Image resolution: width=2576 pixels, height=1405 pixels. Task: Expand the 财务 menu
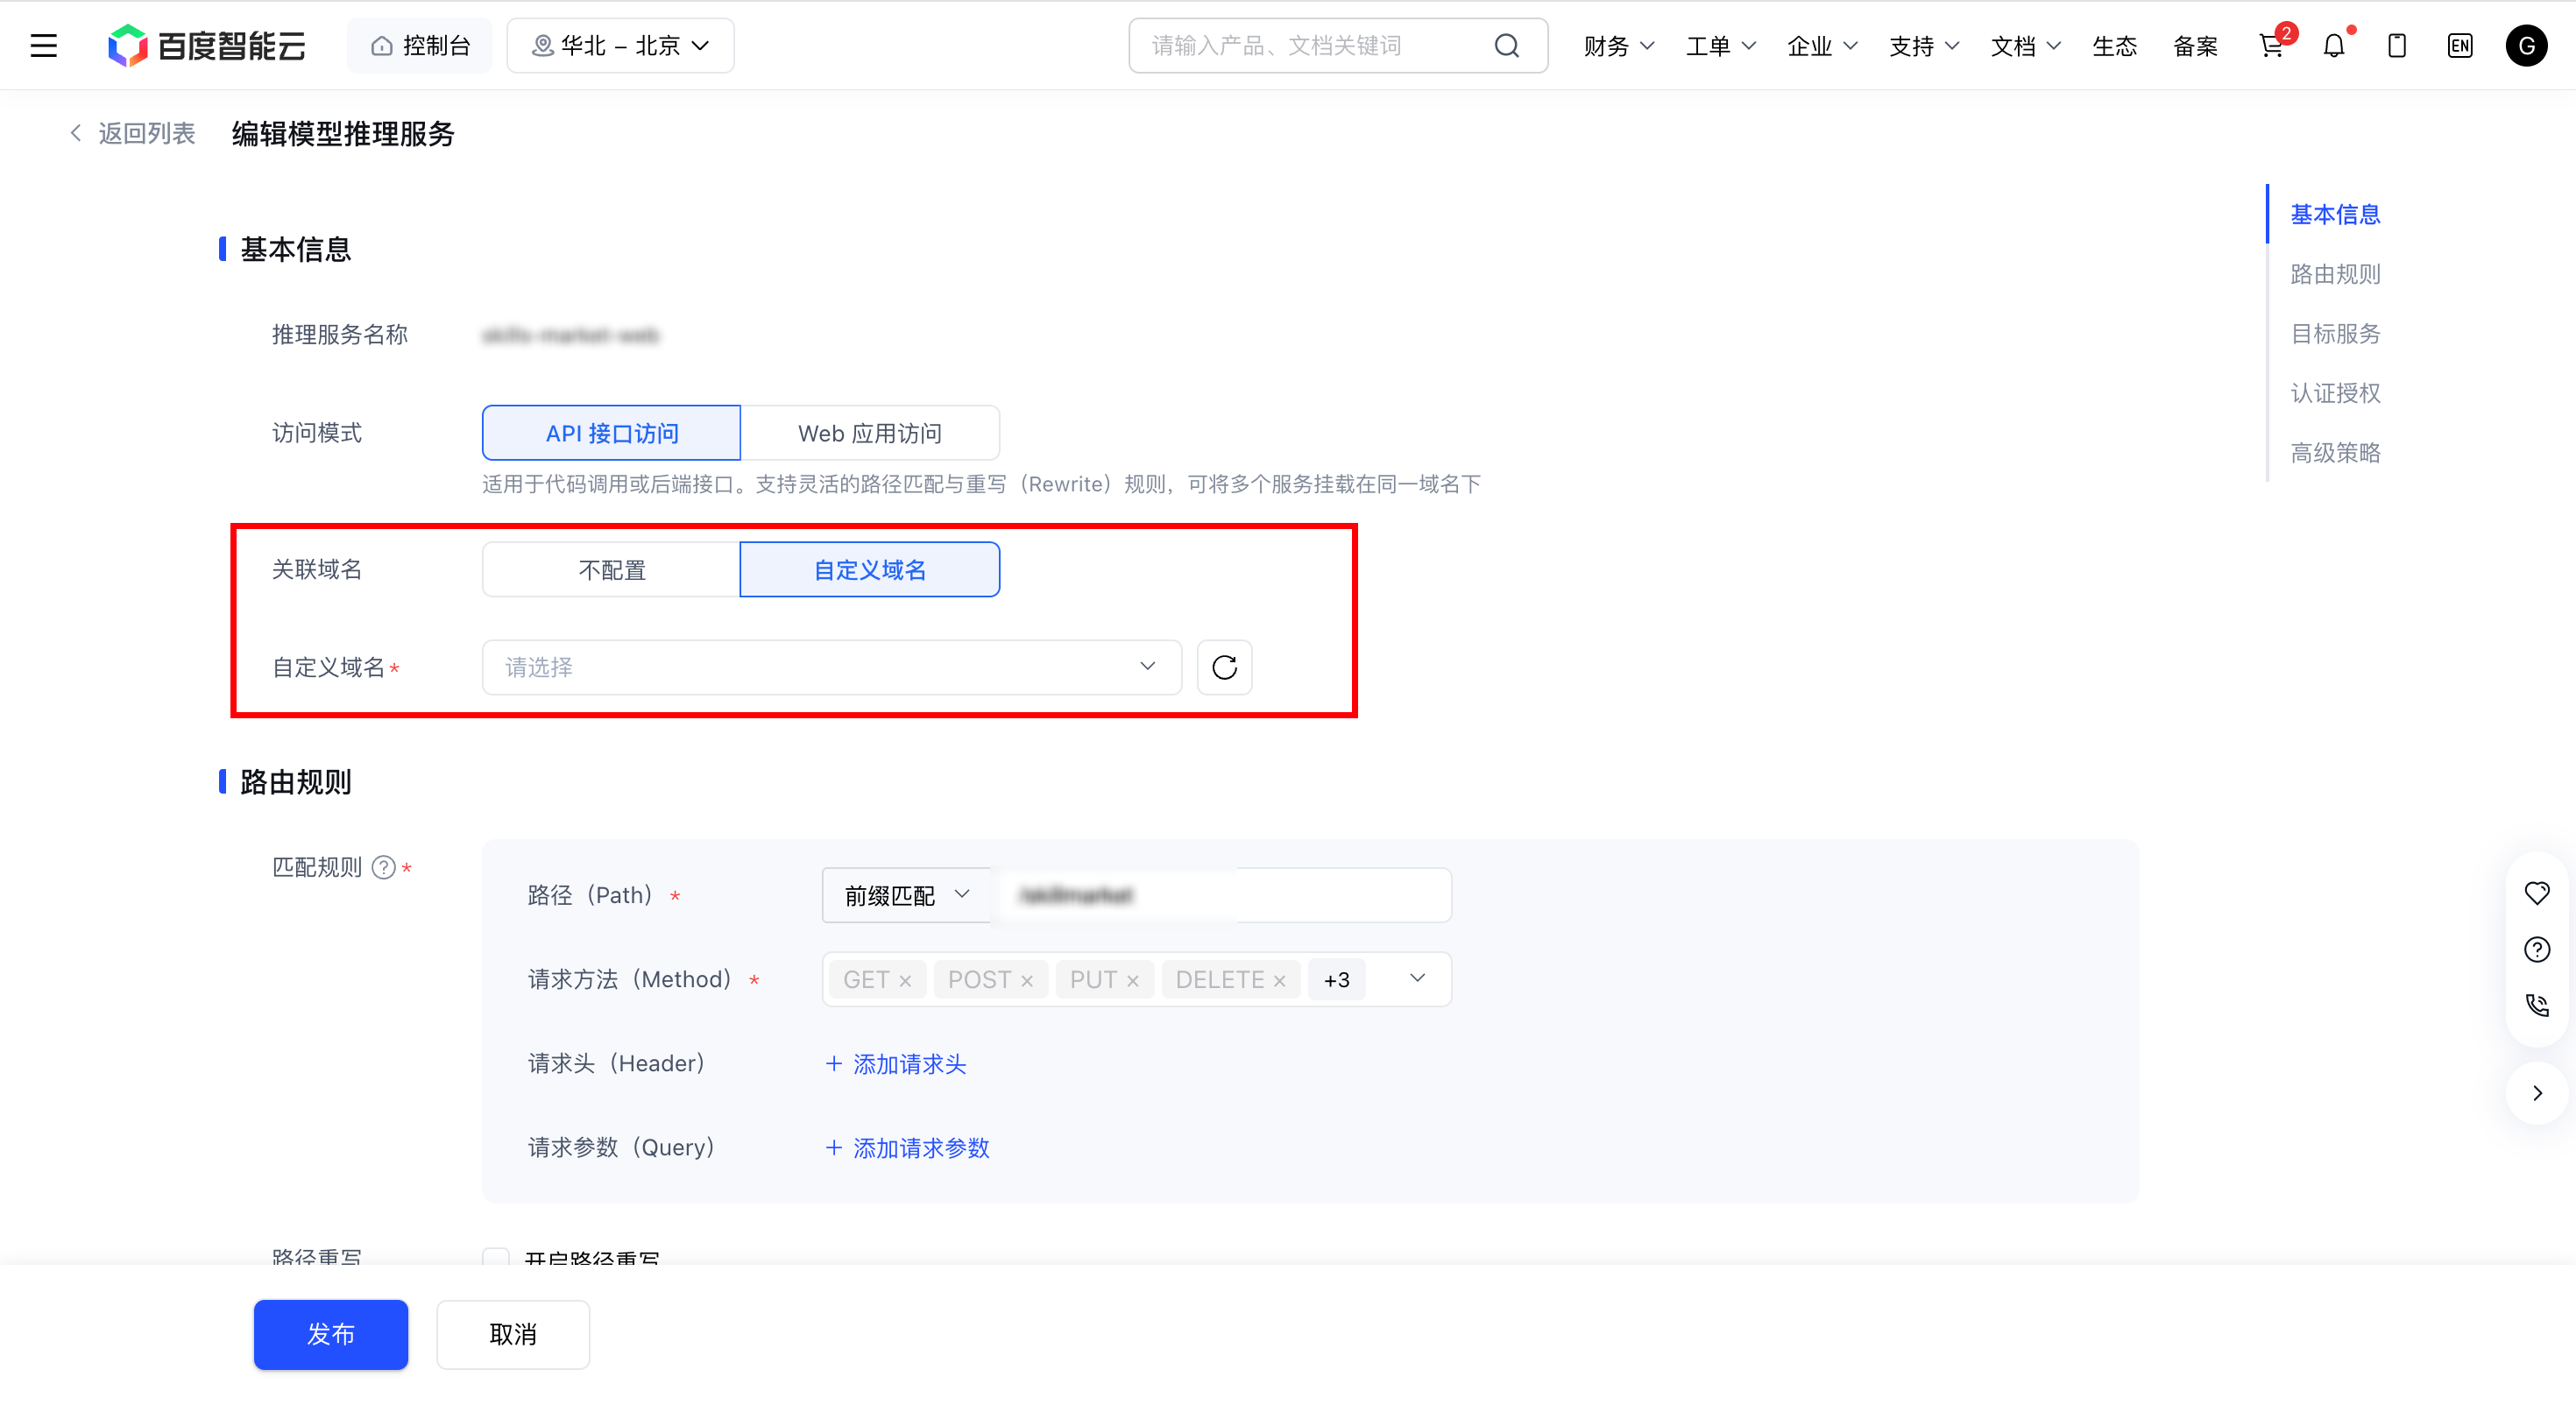pyautogui.click(x=1619, y=46)
